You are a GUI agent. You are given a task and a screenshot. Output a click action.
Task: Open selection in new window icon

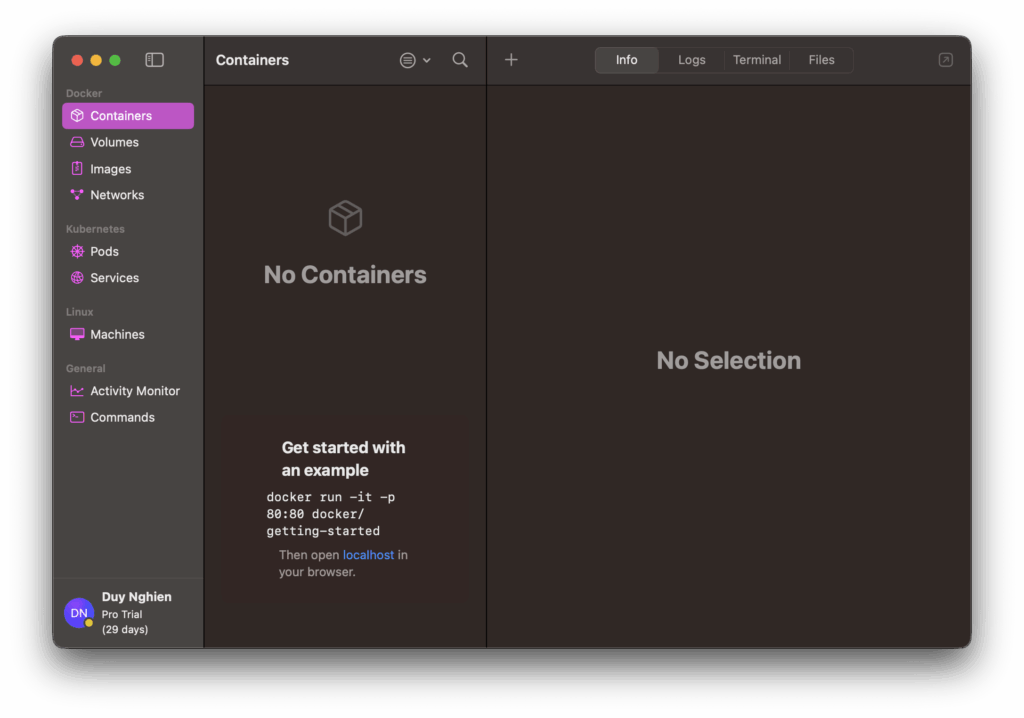click(945, 60)
